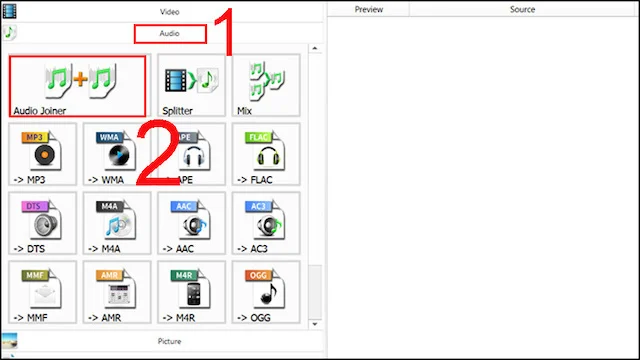Choose the -> AAC conversion
Image resolution: width=640 pixels, height=360 pixels.
tap(191, 223)
